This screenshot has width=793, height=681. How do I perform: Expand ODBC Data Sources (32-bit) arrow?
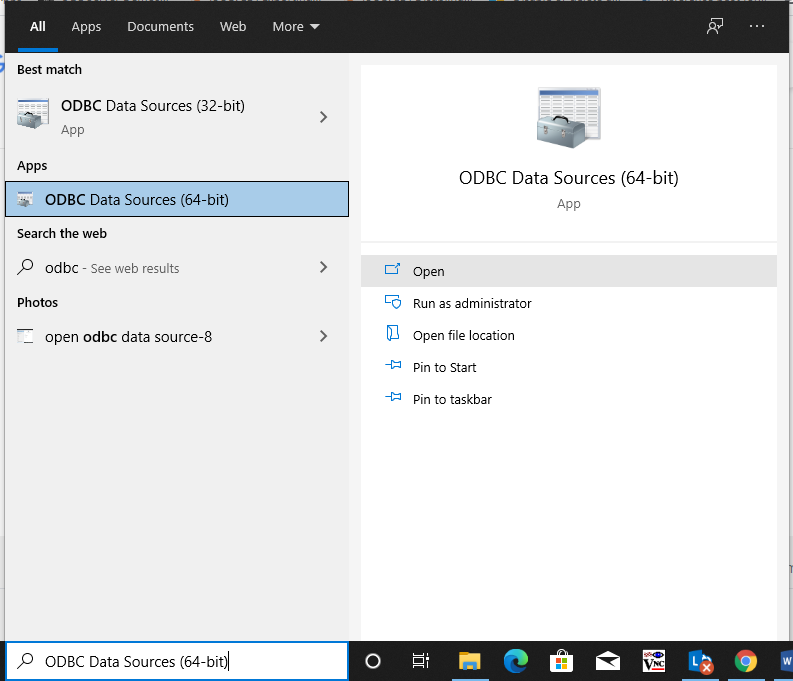pyautogui.click(x=323, y=117)
